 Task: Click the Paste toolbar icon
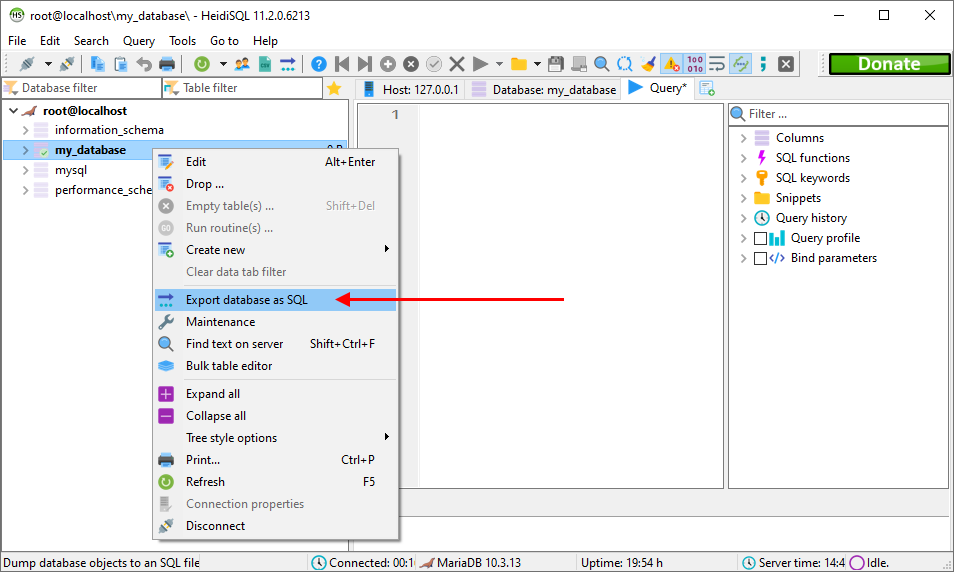(x=120, y=64)
